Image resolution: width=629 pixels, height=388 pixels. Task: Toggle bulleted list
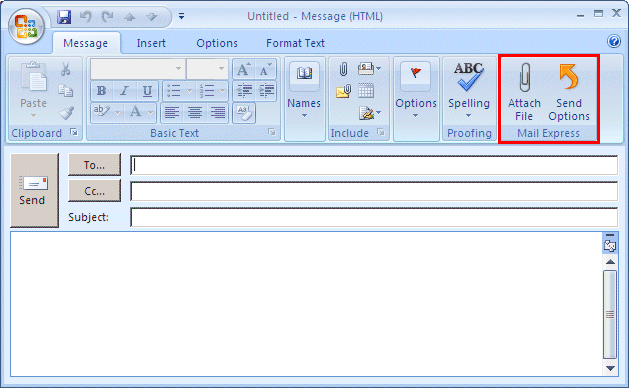[x=174, y=91]
